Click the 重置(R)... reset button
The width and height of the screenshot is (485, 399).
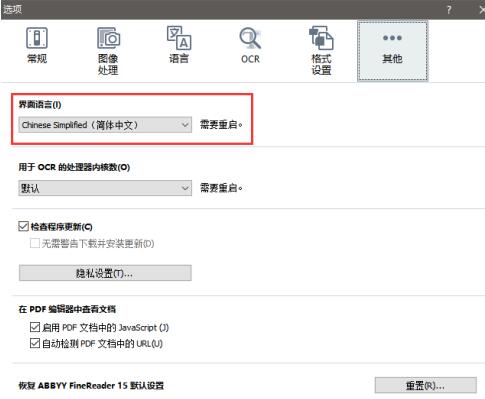425,386
